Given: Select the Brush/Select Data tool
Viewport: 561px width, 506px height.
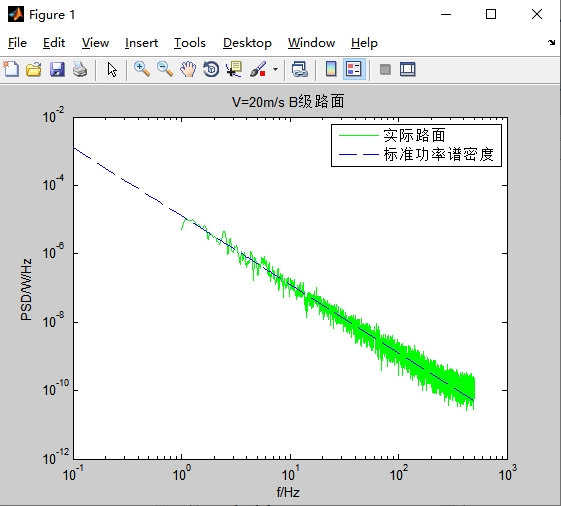Looking at the screenshot, I should [x=258, y=69].
